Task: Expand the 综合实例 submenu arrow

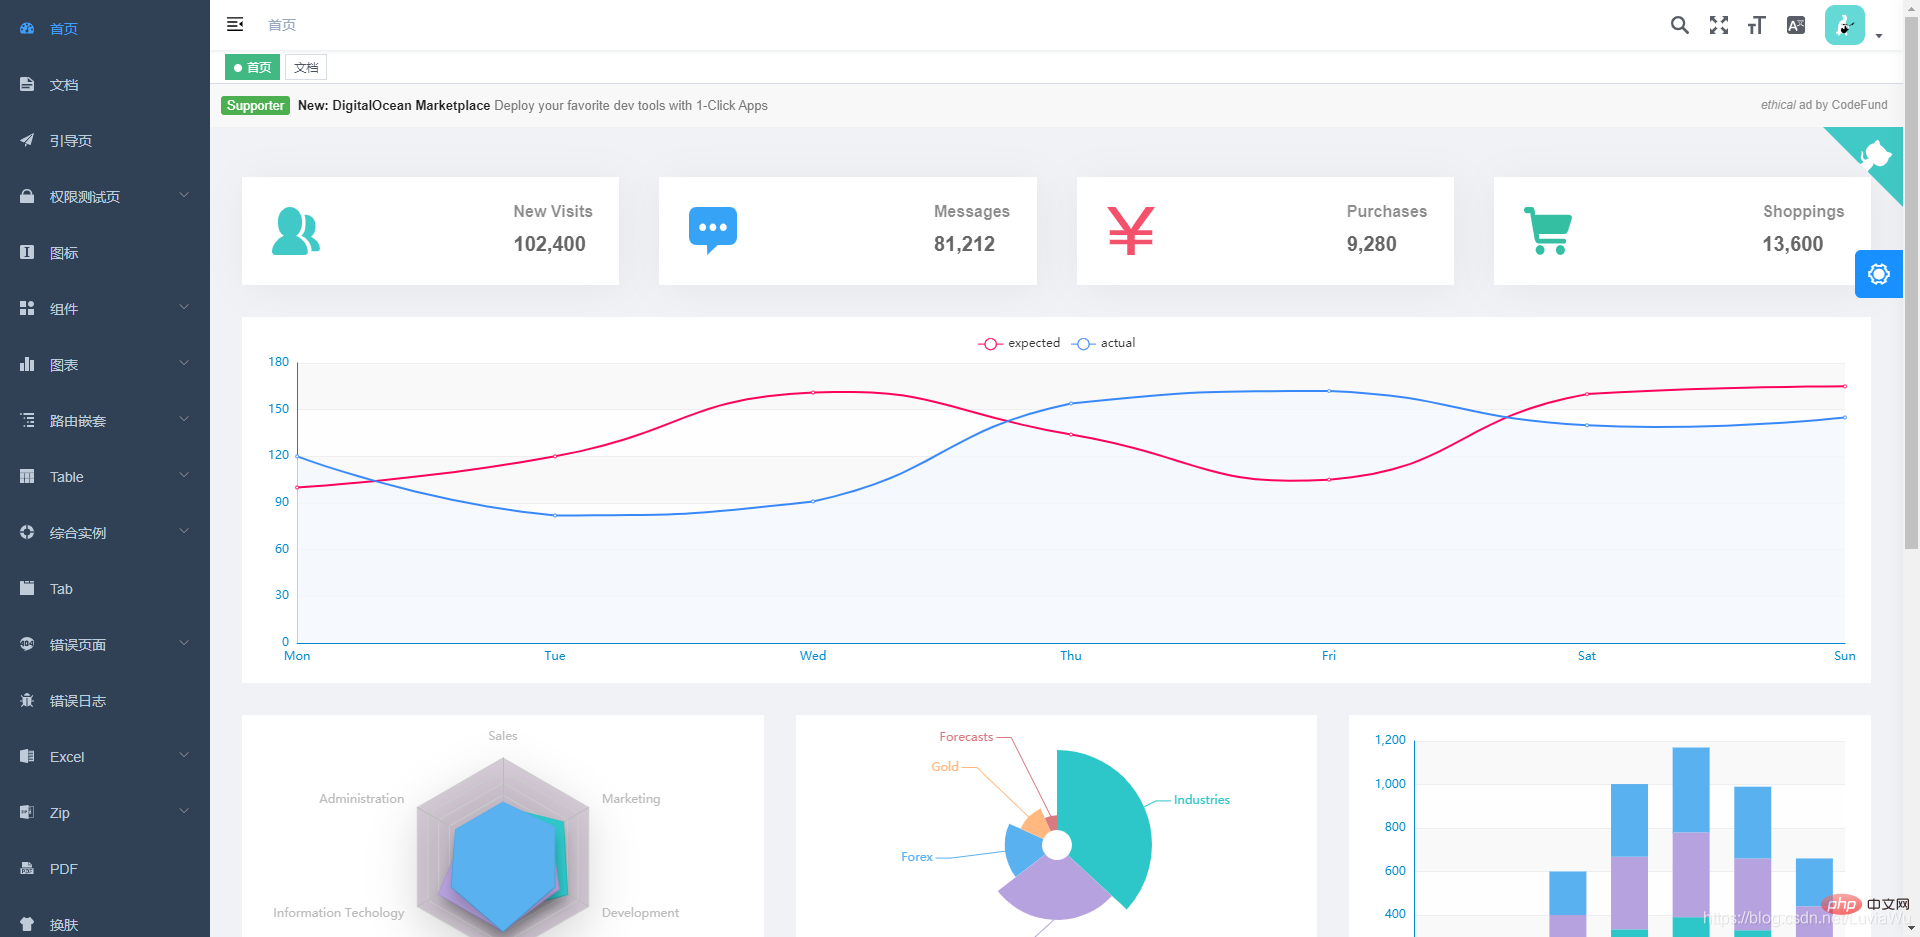Action: 184,531
